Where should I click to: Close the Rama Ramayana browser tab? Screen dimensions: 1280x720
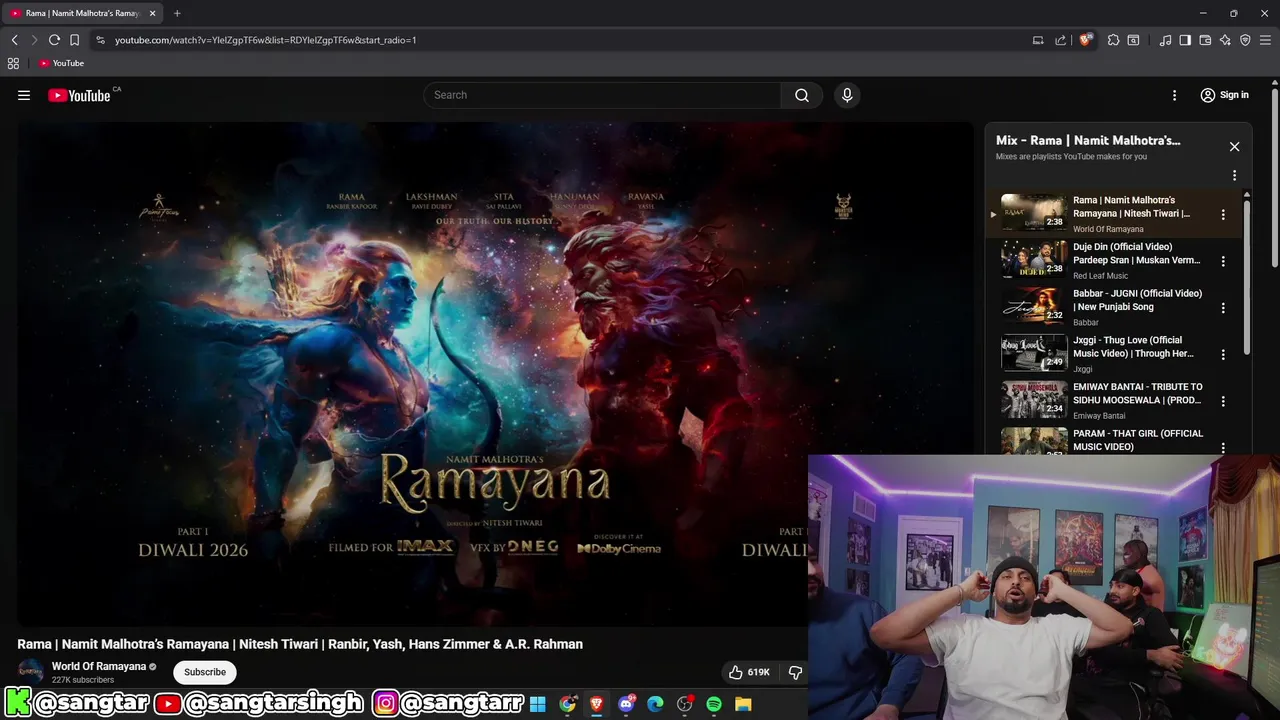152,13
